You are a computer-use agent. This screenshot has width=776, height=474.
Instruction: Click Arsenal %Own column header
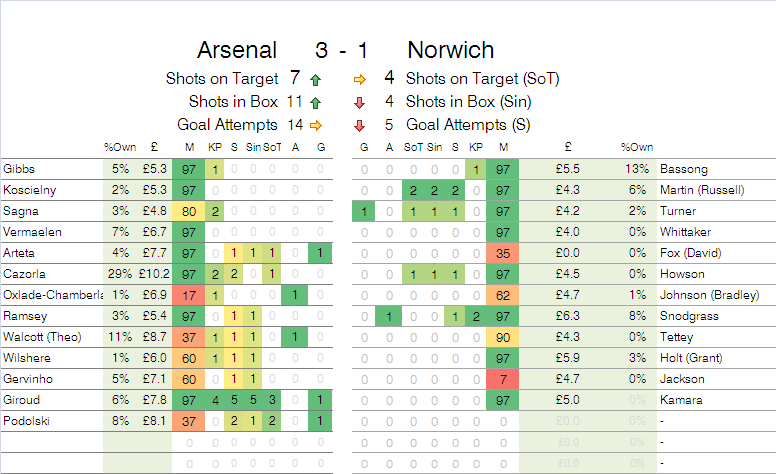(x=120, y=147)
